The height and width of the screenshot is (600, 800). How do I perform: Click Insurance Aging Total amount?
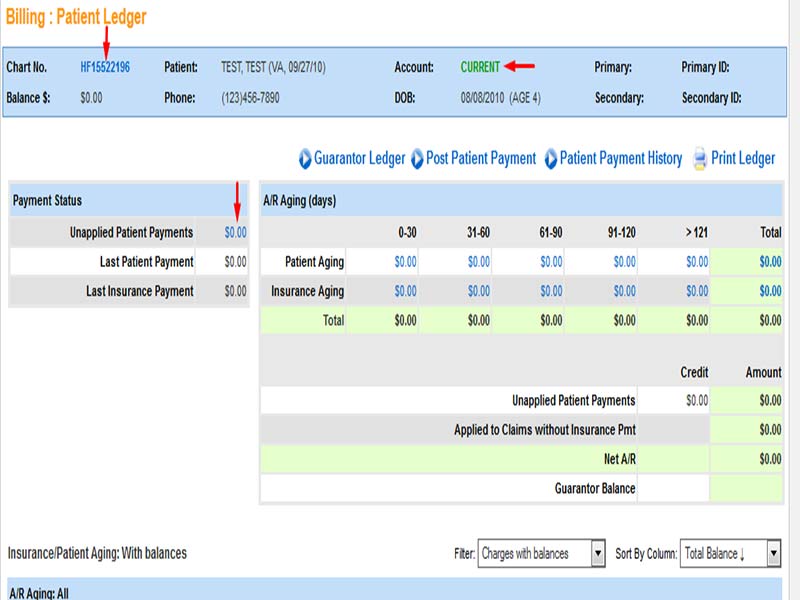coord(770,291)
